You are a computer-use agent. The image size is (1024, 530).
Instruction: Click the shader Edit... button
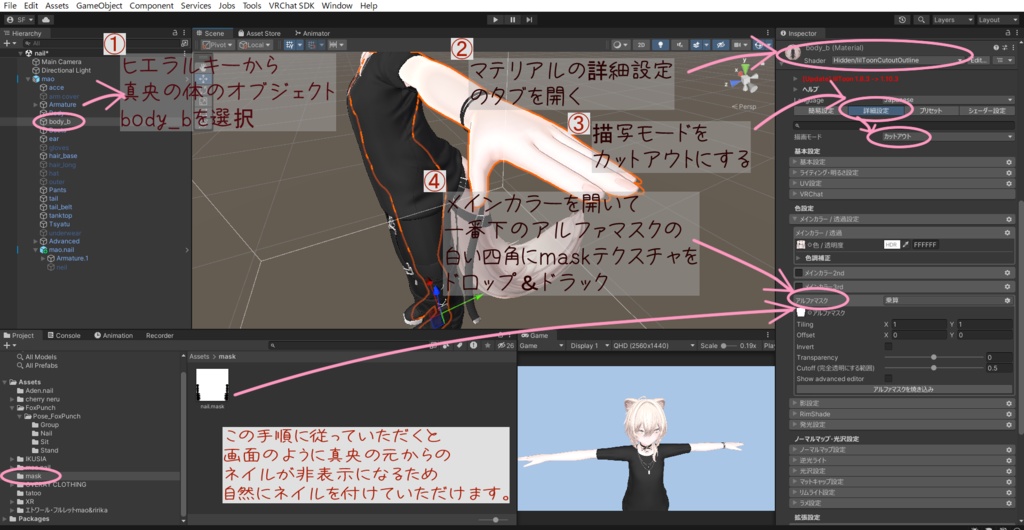[x=978, y=60]
